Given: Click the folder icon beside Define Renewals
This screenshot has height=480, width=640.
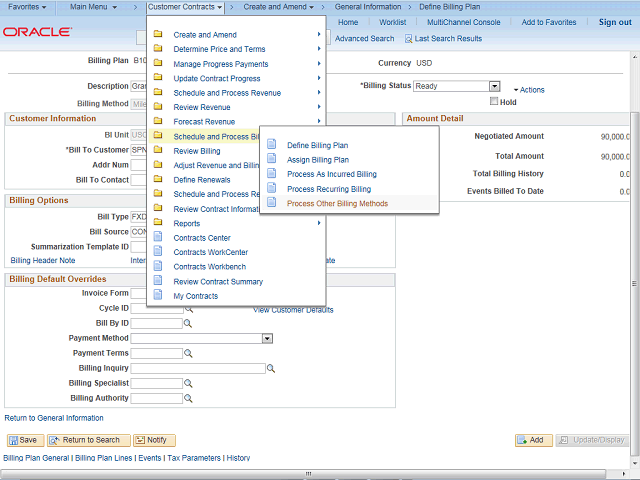Looking at the screenshot, I should 158,180.
